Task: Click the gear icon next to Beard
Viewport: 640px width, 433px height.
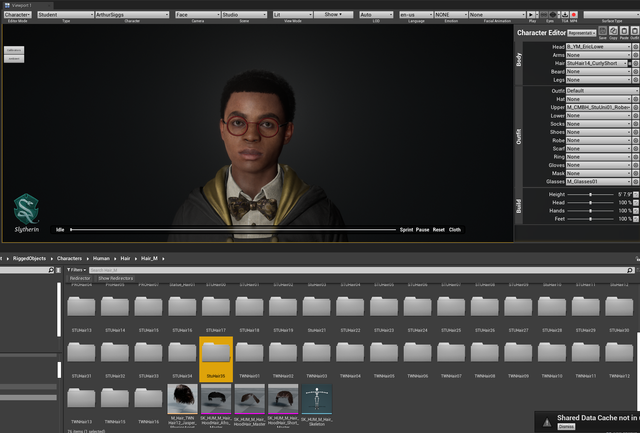Action: (636, 71)
